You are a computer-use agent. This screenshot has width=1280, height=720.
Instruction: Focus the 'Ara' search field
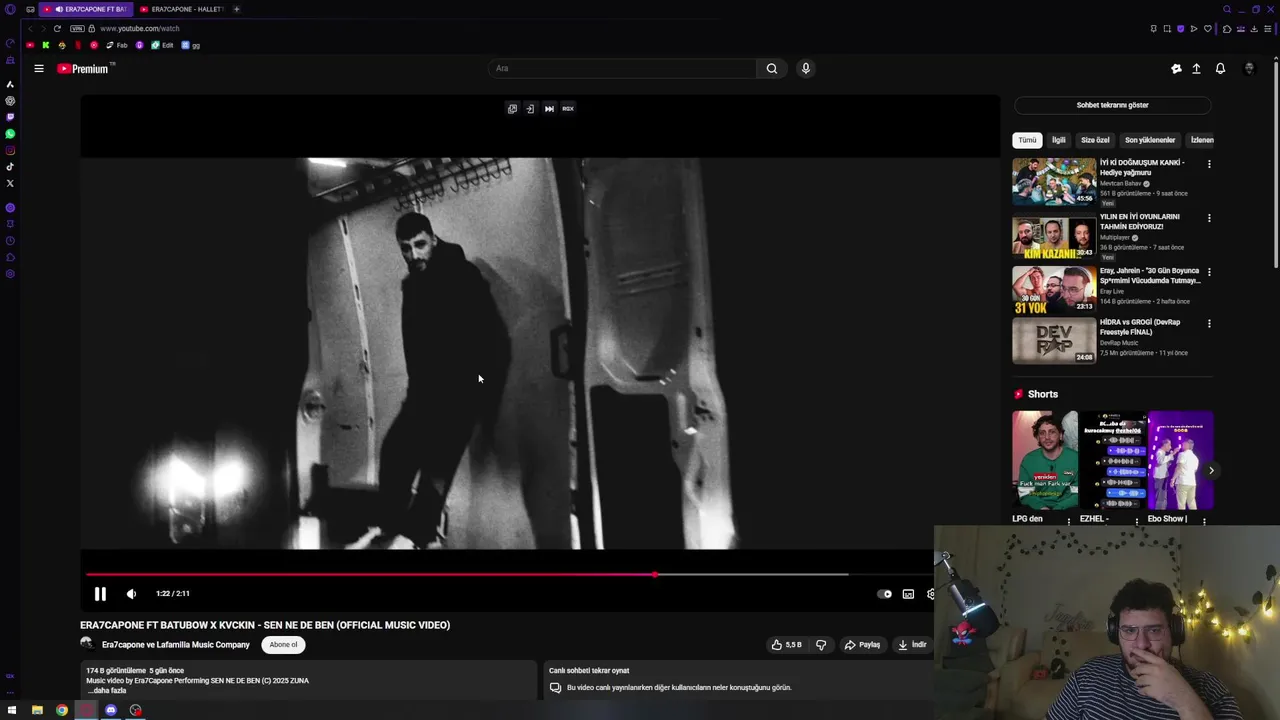coord(622,69)
